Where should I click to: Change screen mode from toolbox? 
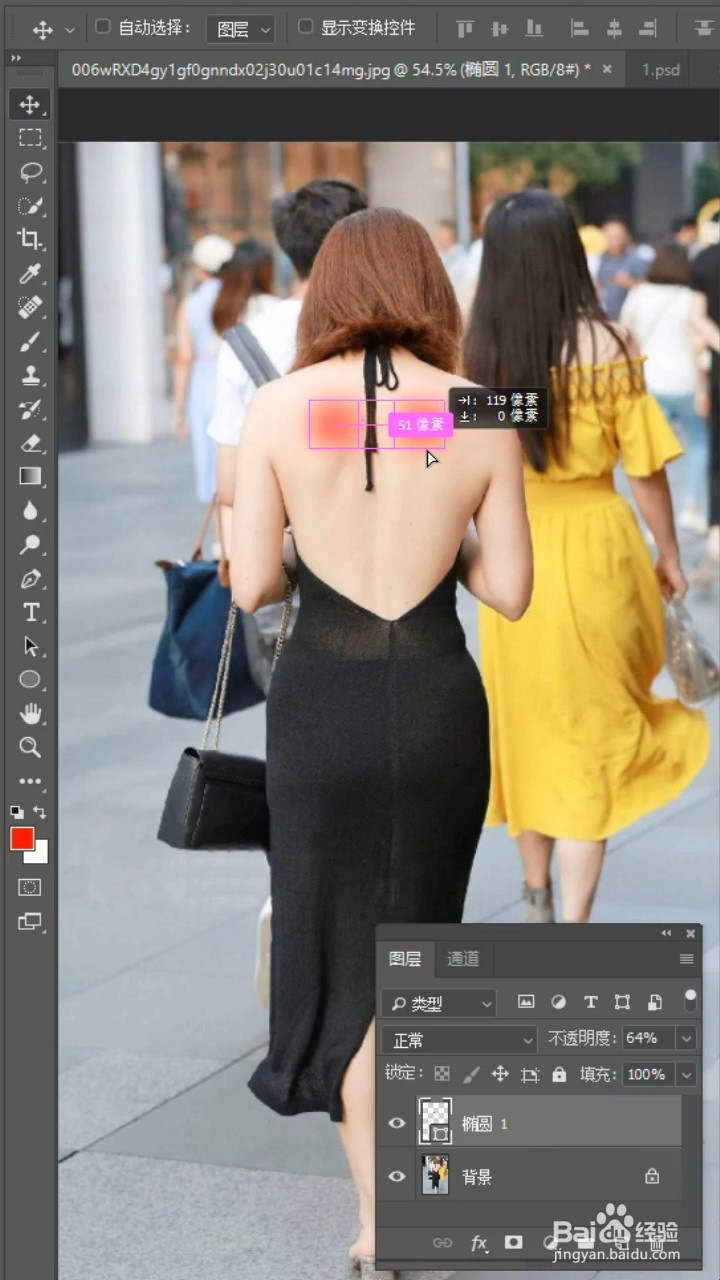pos(30,921)
